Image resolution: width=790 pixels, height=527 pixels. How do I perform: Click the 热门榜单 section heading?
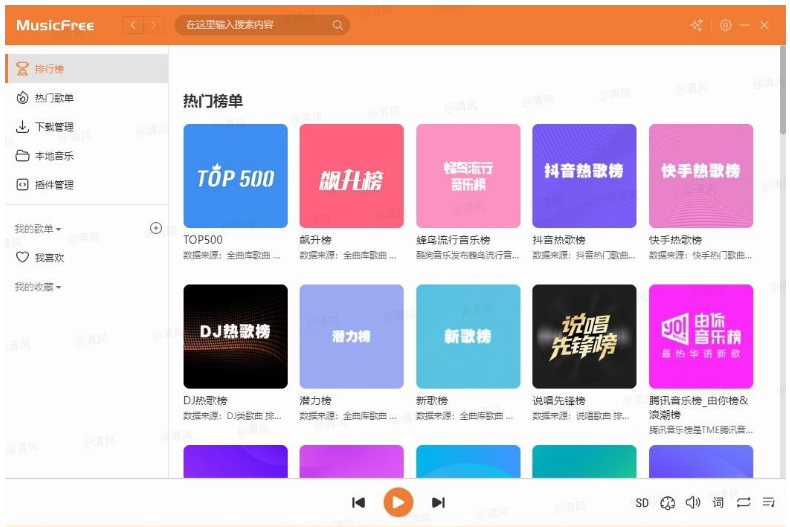[x=213, y=101]
